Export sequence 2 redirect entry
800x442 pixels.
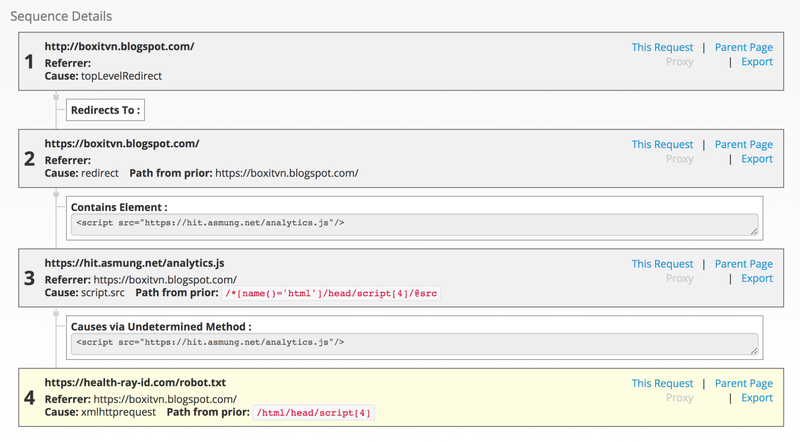point(757,159)
